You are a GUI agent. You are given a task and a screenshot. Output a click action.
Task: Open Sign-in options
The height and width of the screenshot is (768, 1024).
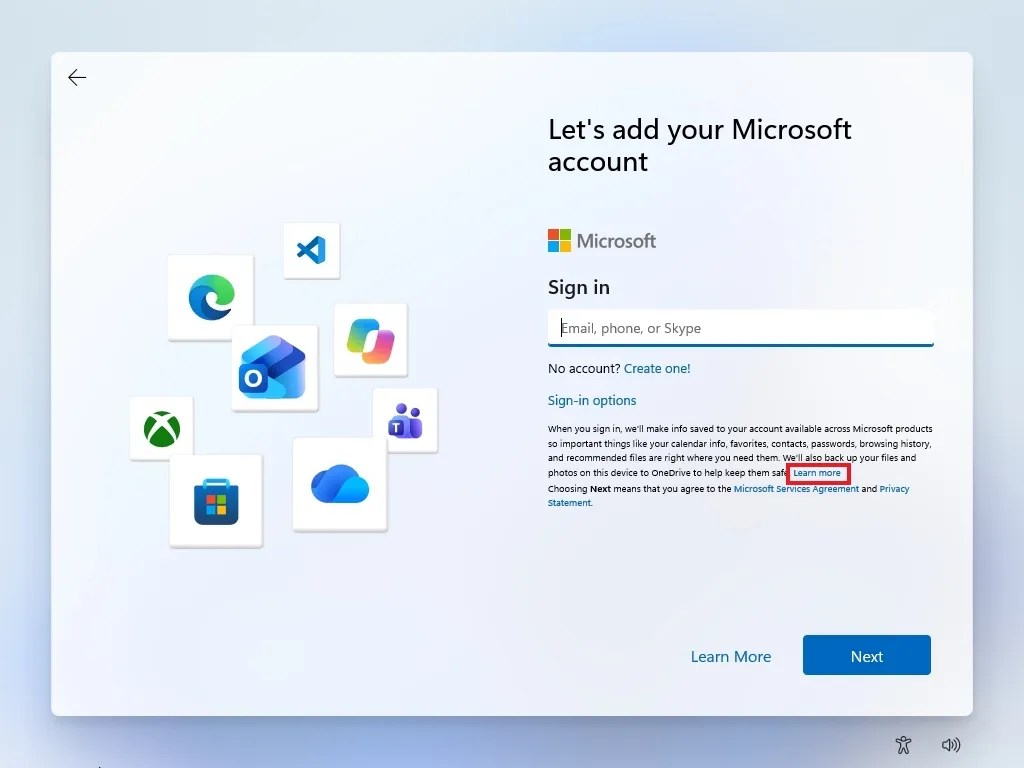click(592, 400)
